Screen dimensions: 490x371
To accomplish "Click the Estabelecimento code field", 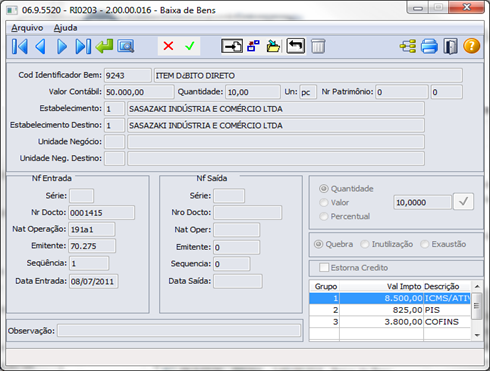I will [x=115, y=108].
